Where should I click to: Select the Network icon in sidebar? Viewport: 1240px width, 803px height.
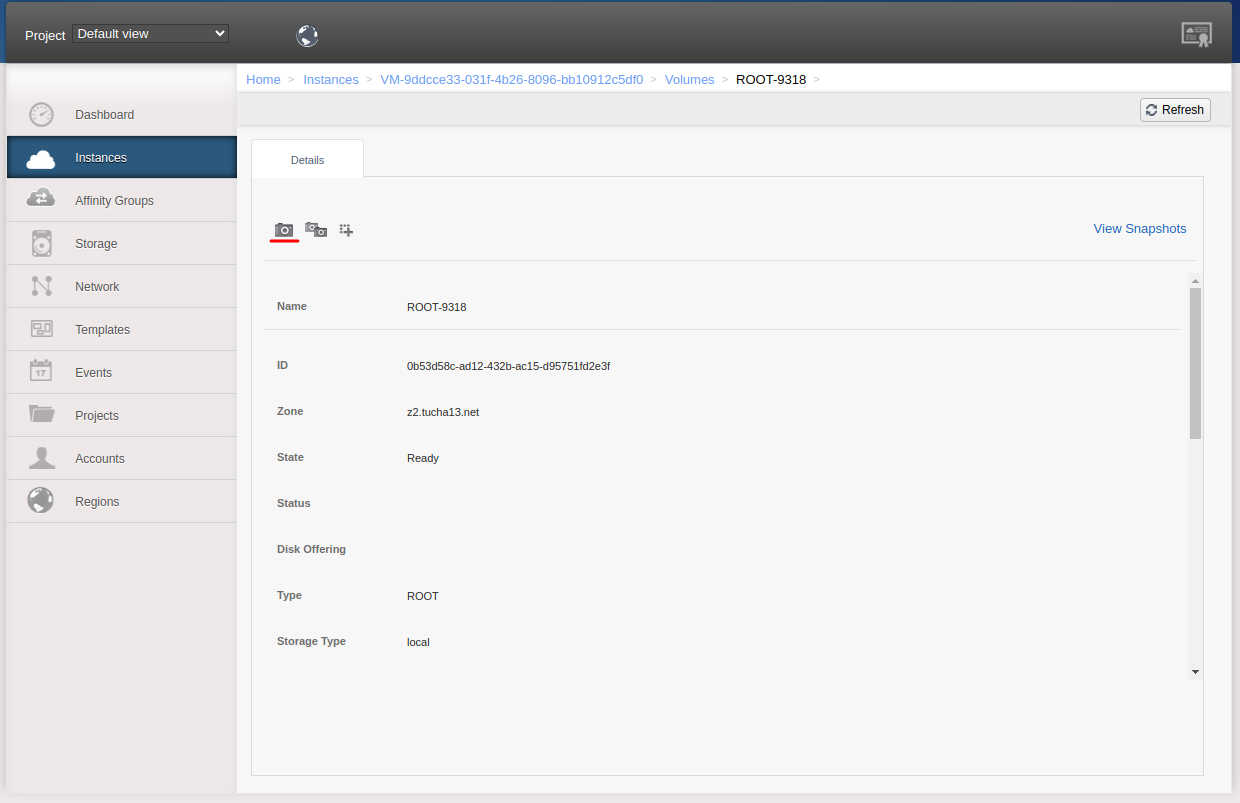41,286
